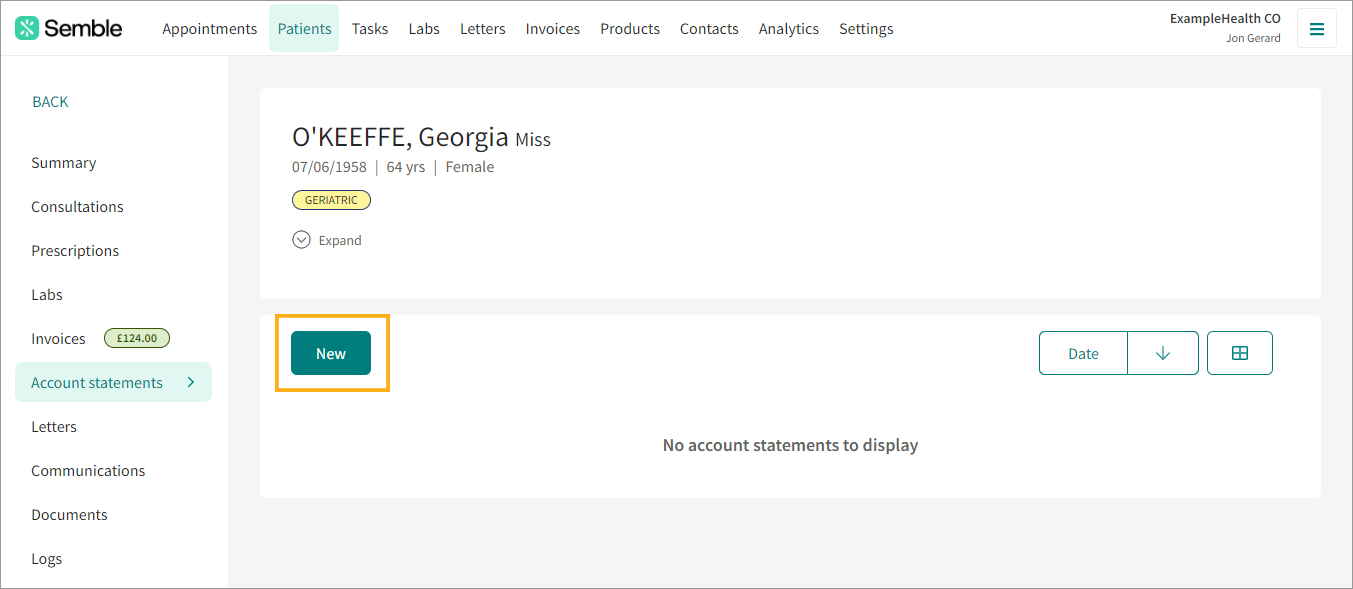Viewport: 1353px width, 589px height.
Task: Open the Appointments tab
Action: tap(210, 29)
